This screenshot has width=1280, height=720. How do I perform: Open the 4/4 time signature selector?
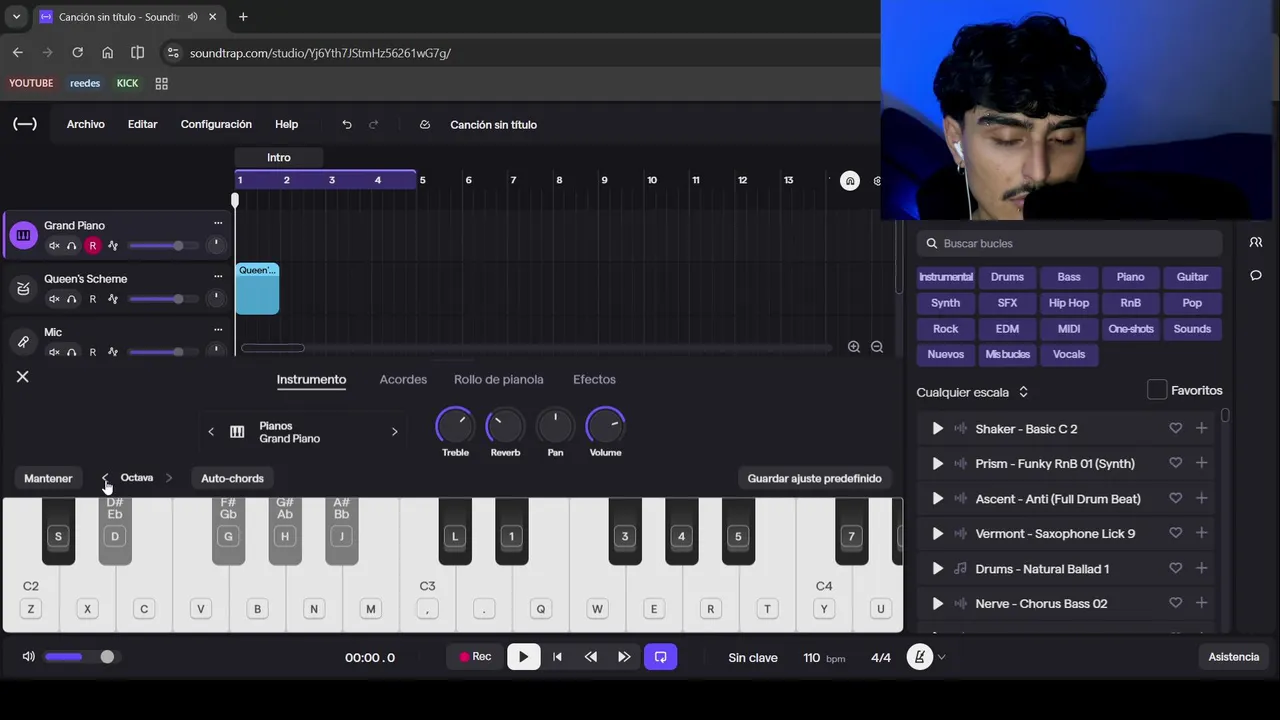pos(881,658)
